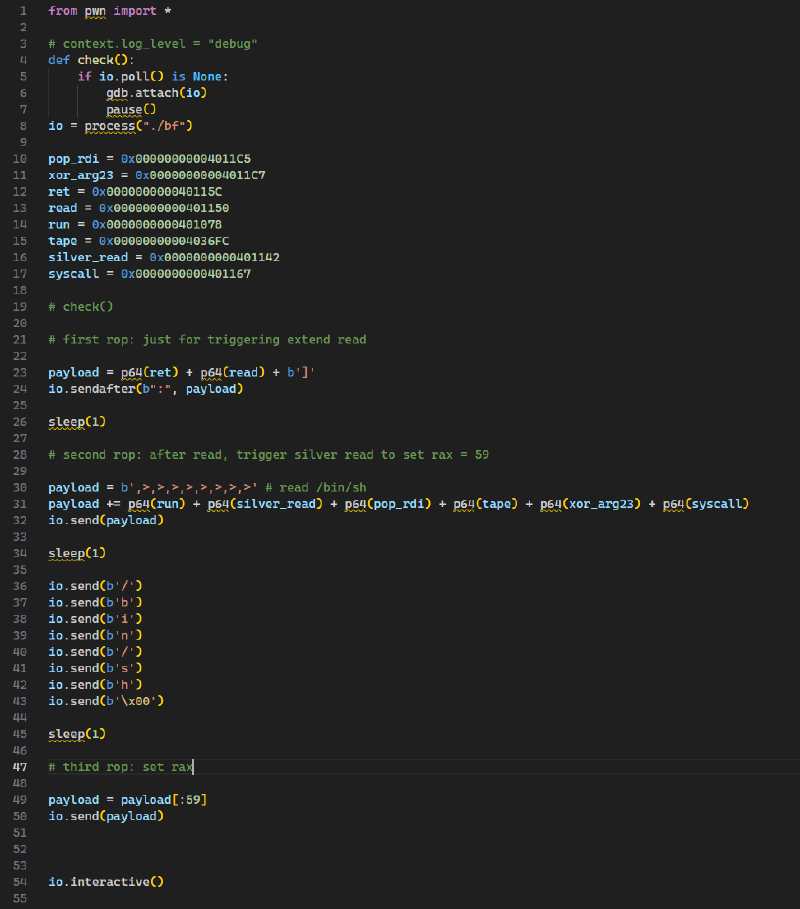
Task: Click the 'payload = payload[:59]' line
Action: tap(128, 800)
